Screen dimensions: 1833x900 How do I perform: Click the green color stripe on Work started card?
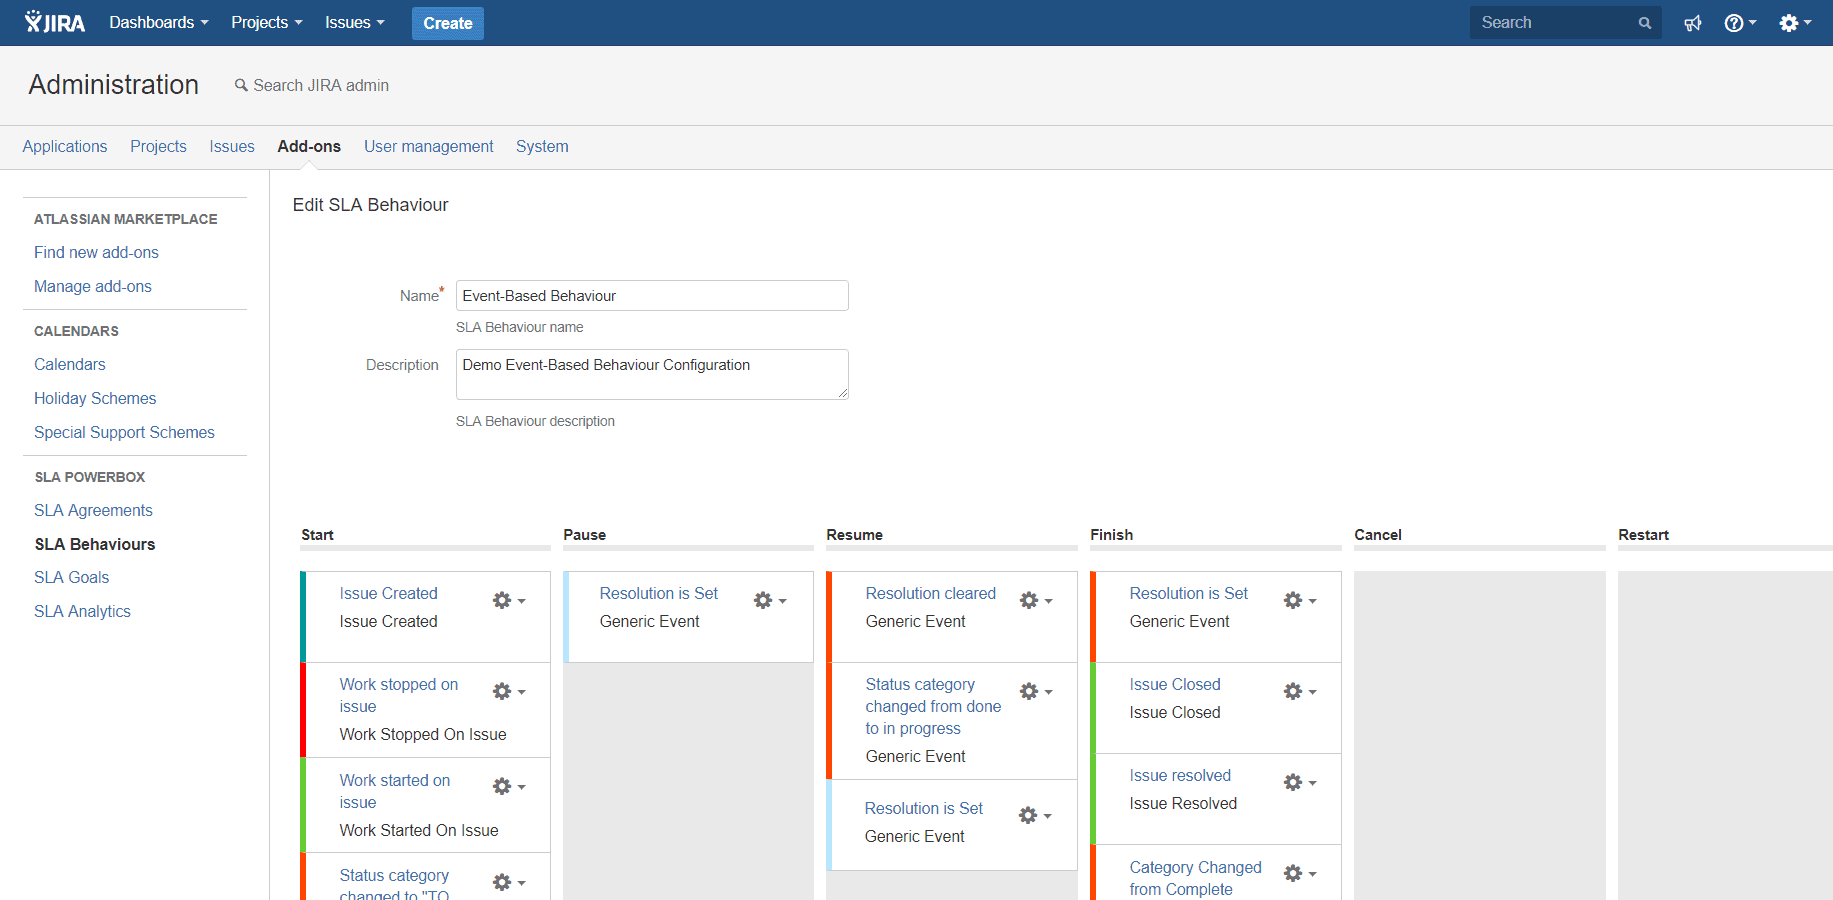[304, 805]
